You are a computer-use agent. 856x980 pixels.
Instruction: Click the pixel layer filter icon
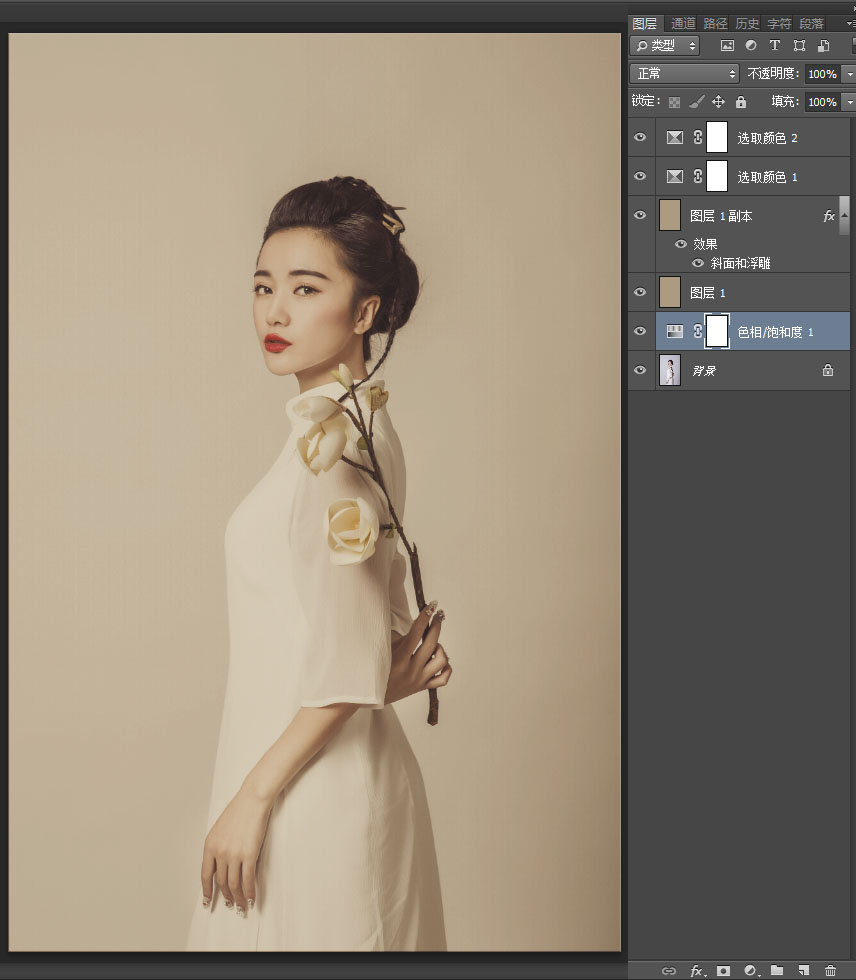pos(727,45)
